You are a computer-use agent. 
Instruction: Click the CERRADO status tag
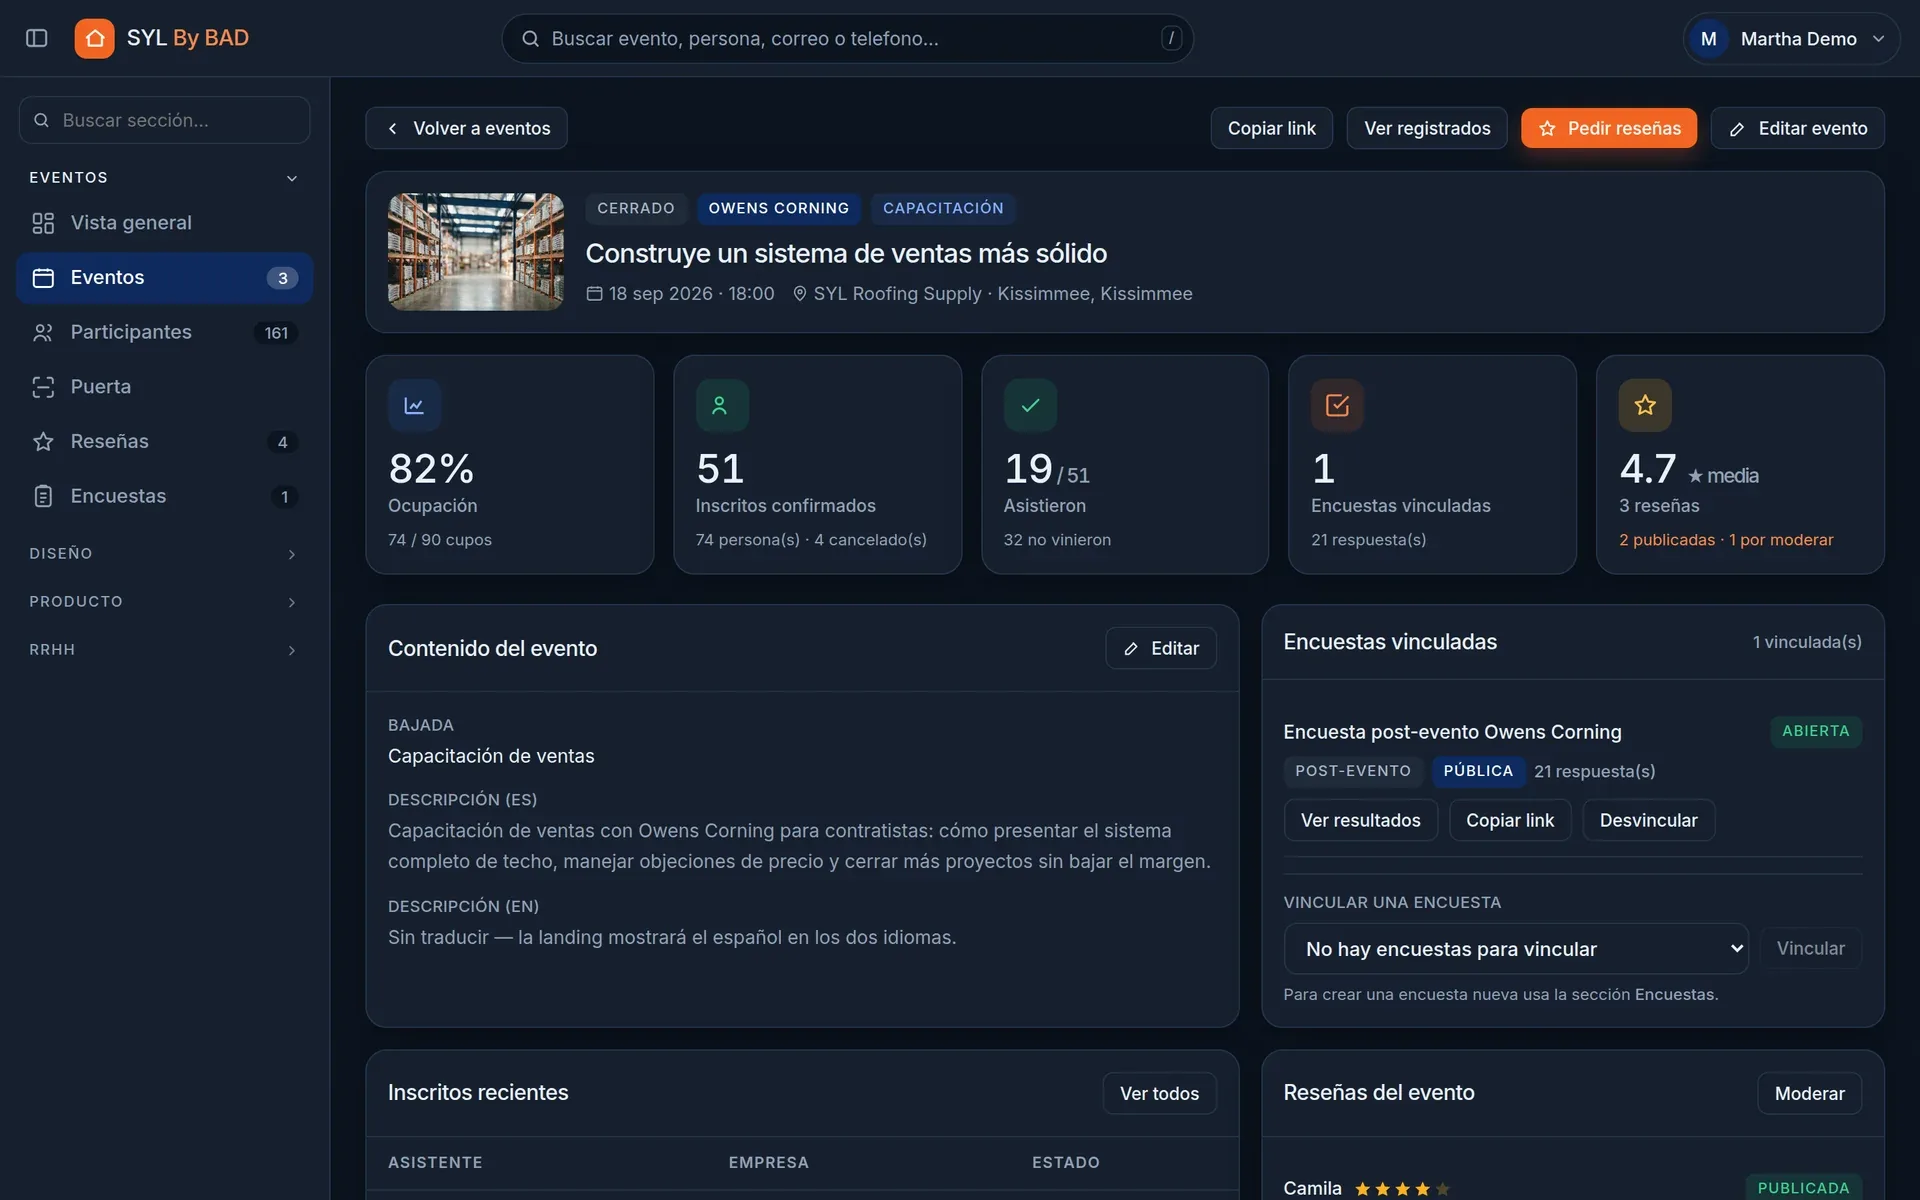636,208
